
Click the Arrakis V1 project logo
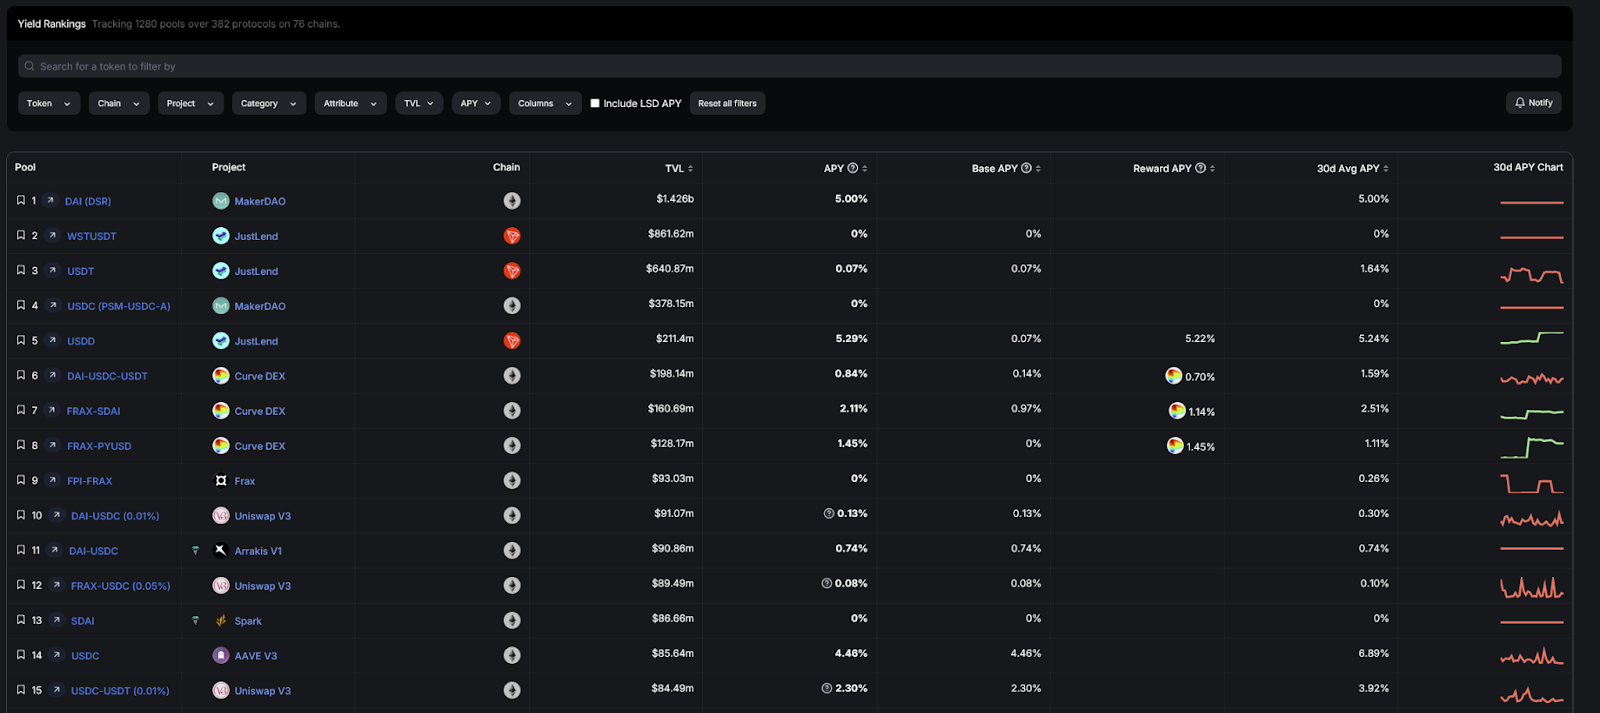221,551
